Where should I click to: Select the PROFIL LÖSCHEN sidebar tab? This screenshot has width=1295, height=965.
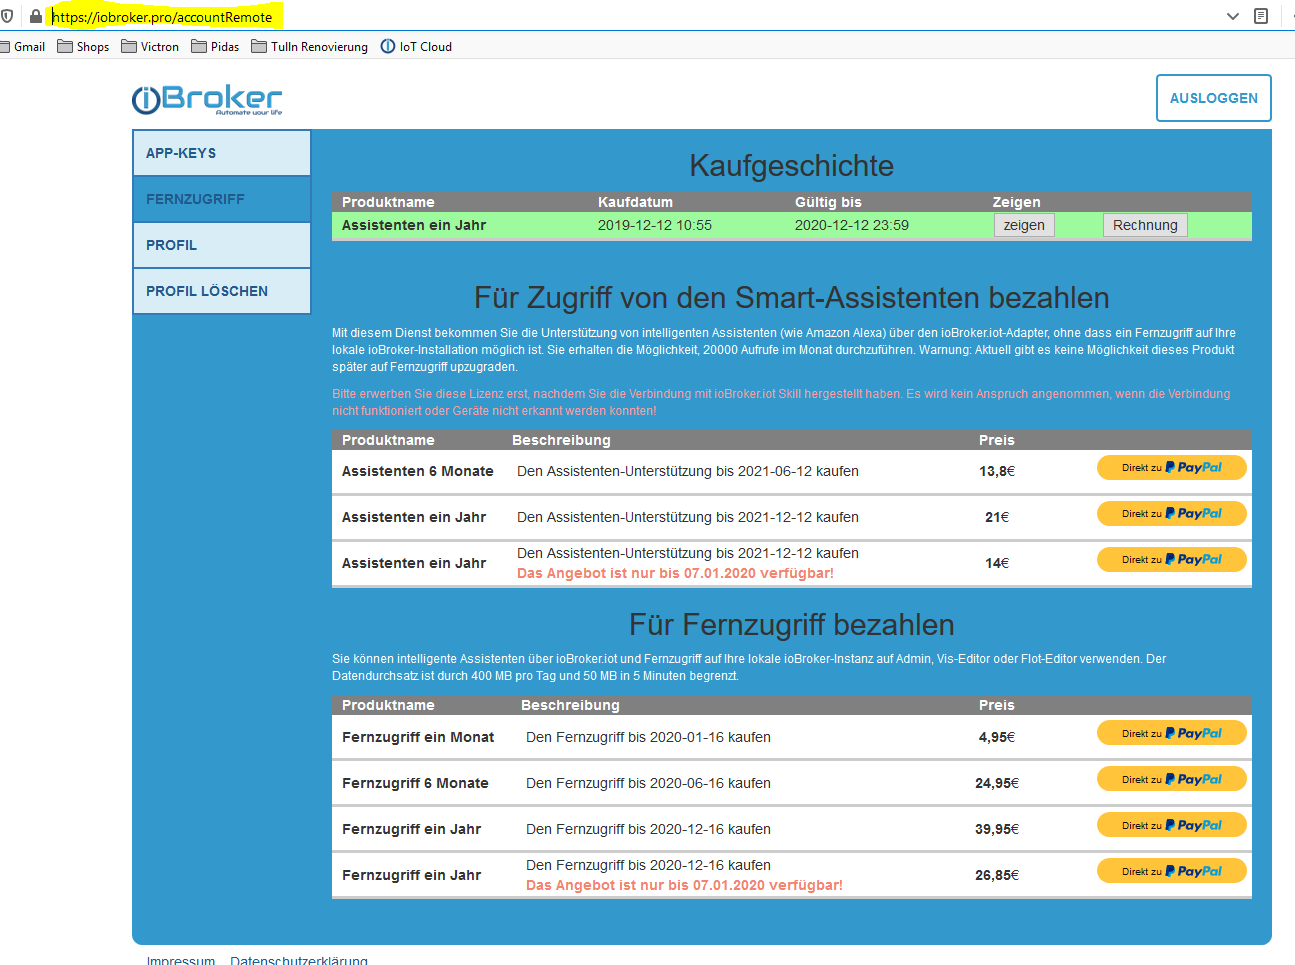point(222,291)
